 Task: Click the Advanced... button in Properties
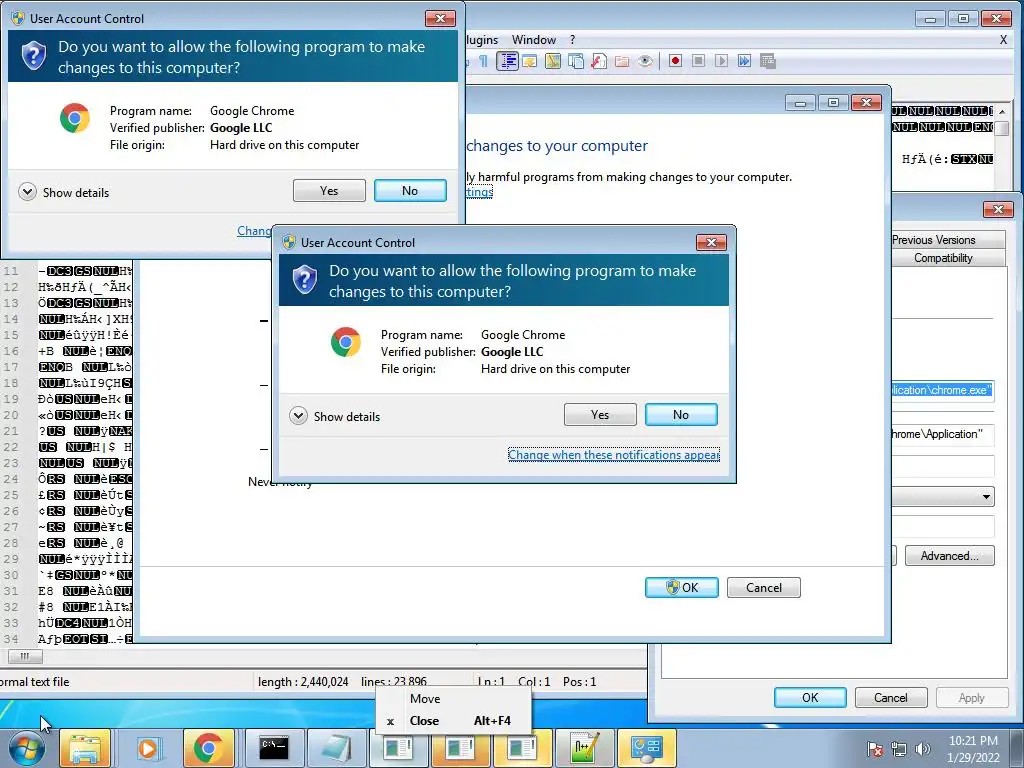click(x=950, y=556)
